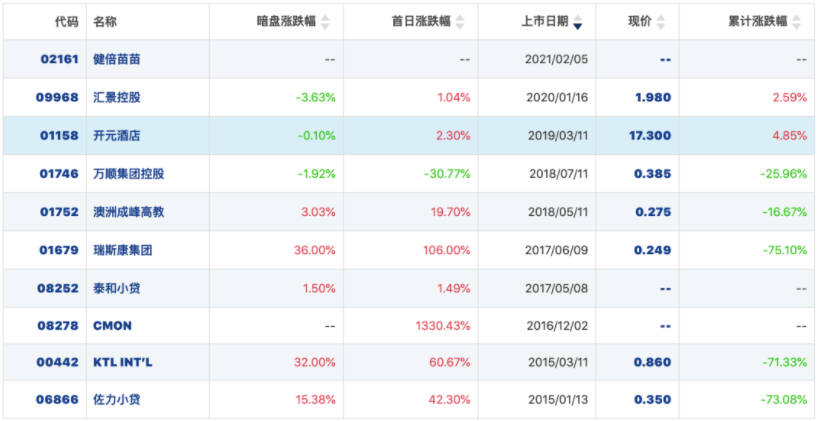Open stock code 01752
Viewport: 820px width, 421px height.
[60, 212]
